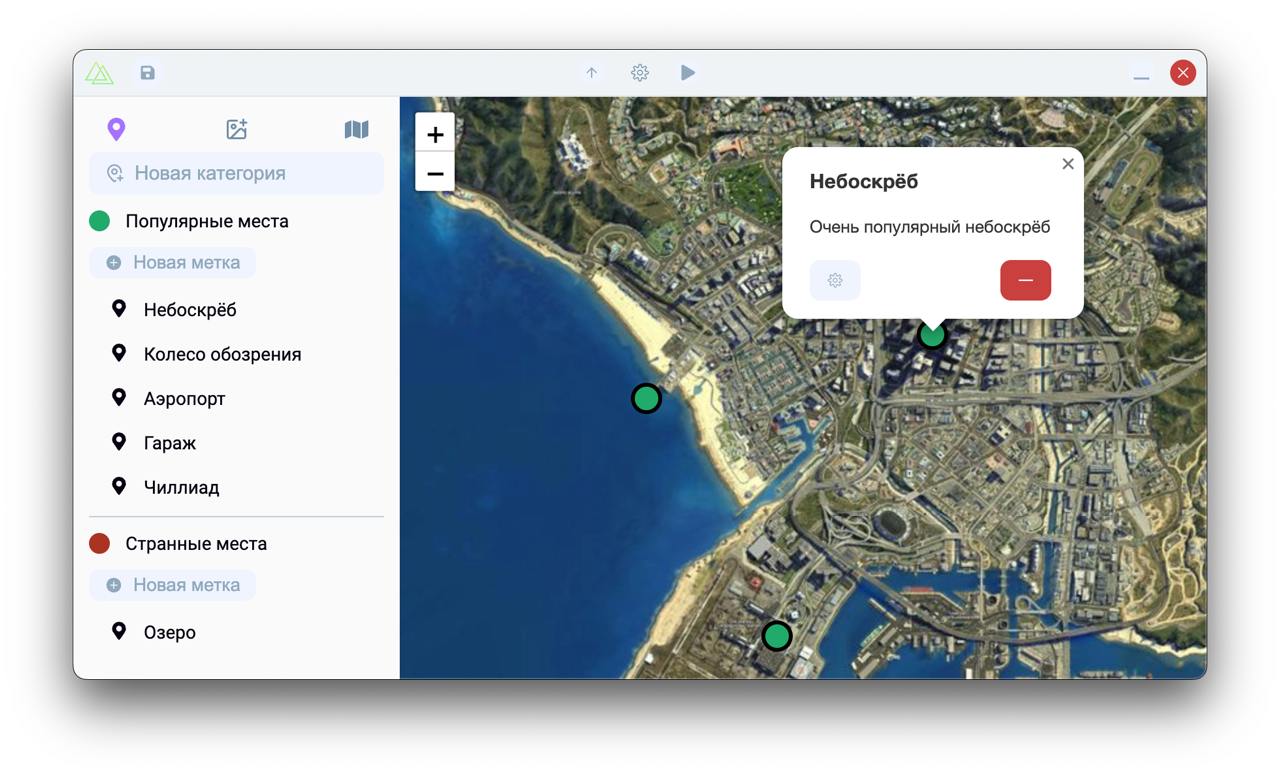Screen dimensions: 1280x776
Task: Click green swatch of Популярные места
Action: click(99, 221)
